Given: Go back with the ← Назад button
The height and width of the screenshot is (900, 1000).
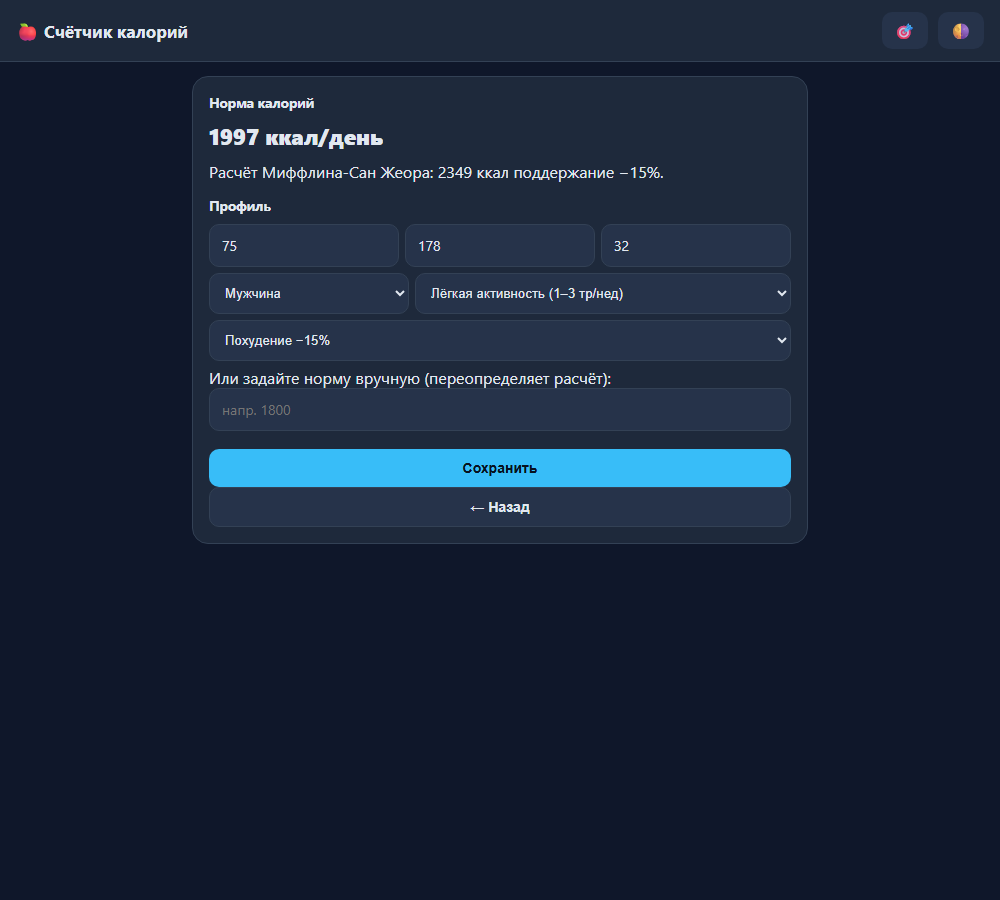Looking at the screenshot, I should pyautogui.click(x=500, y=508).
